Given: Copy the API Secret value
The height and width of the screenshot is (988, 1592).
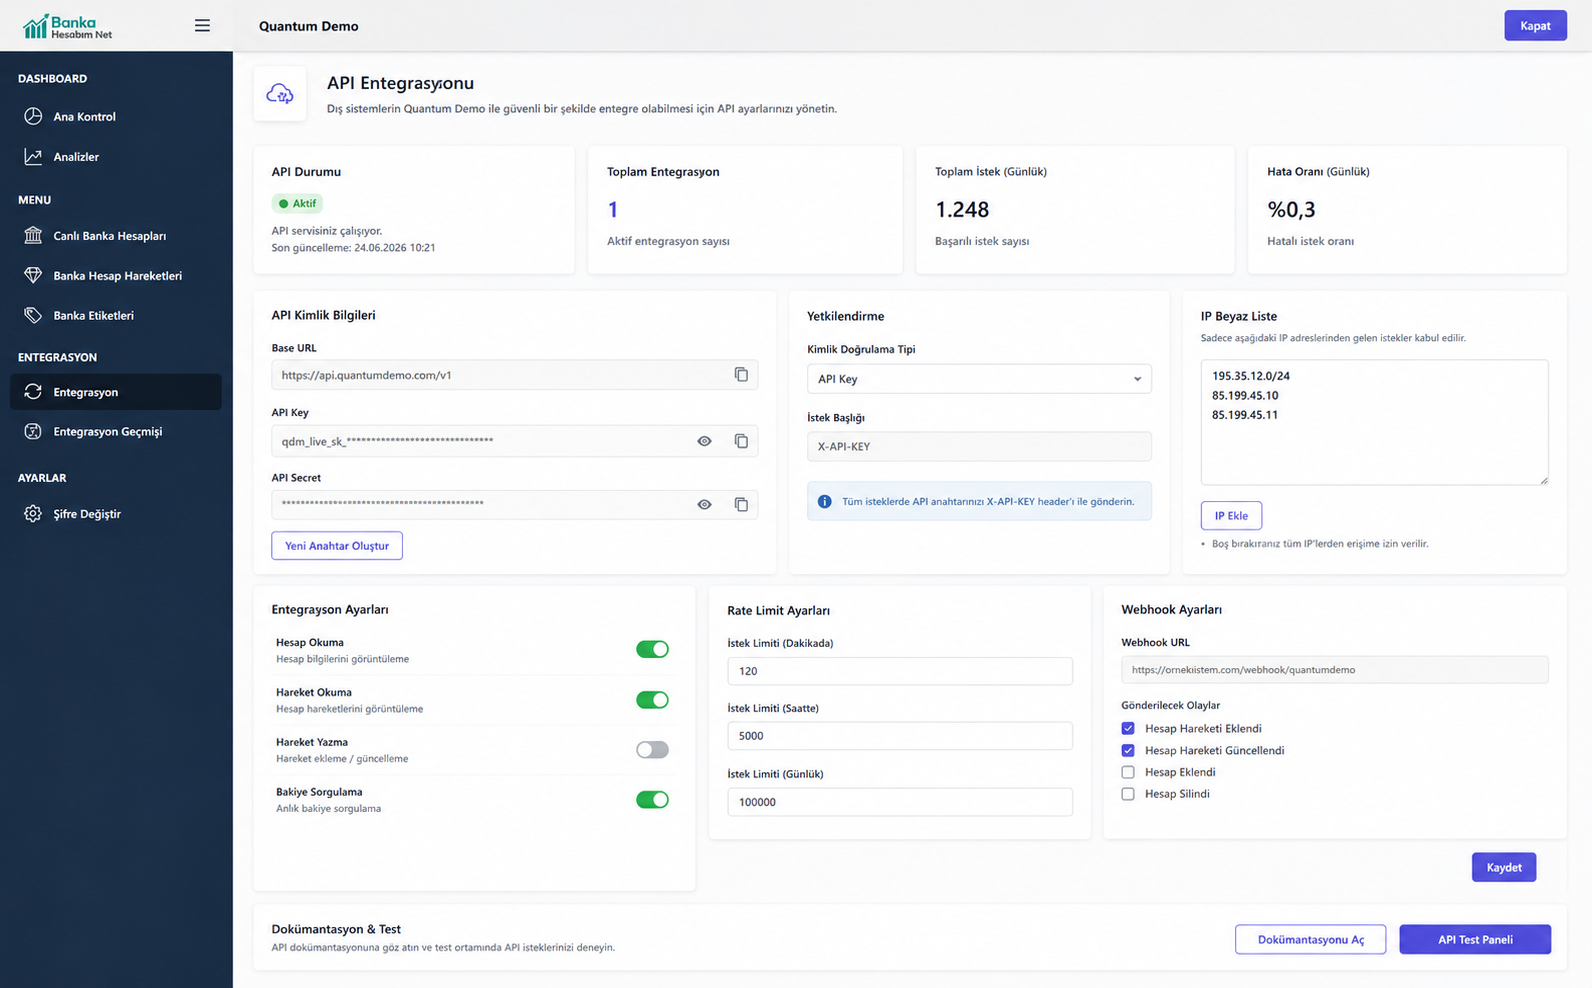Looking at the screenshot, I should [741, 504].
